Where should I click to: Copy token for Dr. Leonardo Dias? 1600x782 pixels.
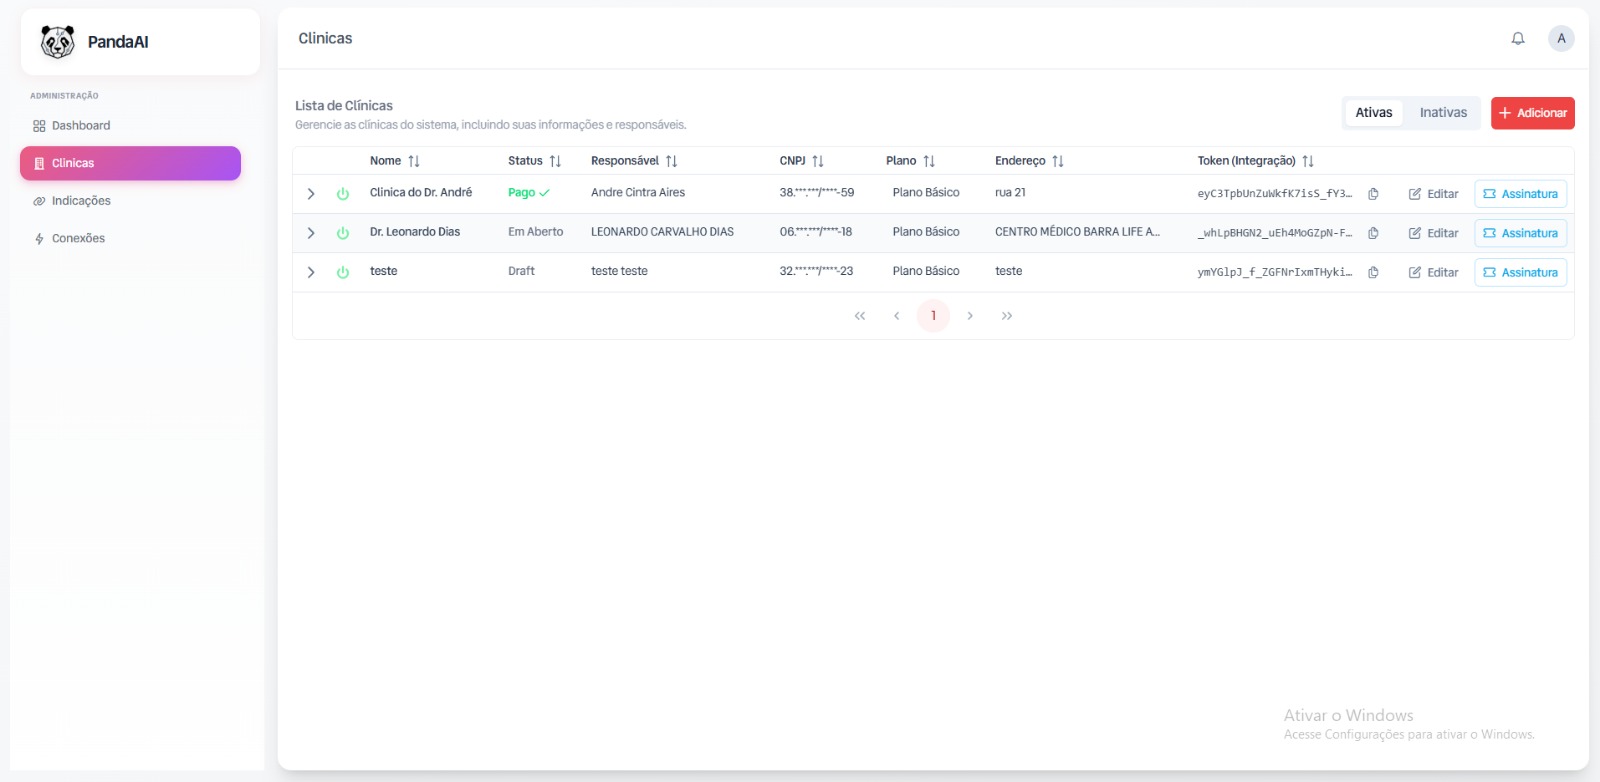point(1373,233)
